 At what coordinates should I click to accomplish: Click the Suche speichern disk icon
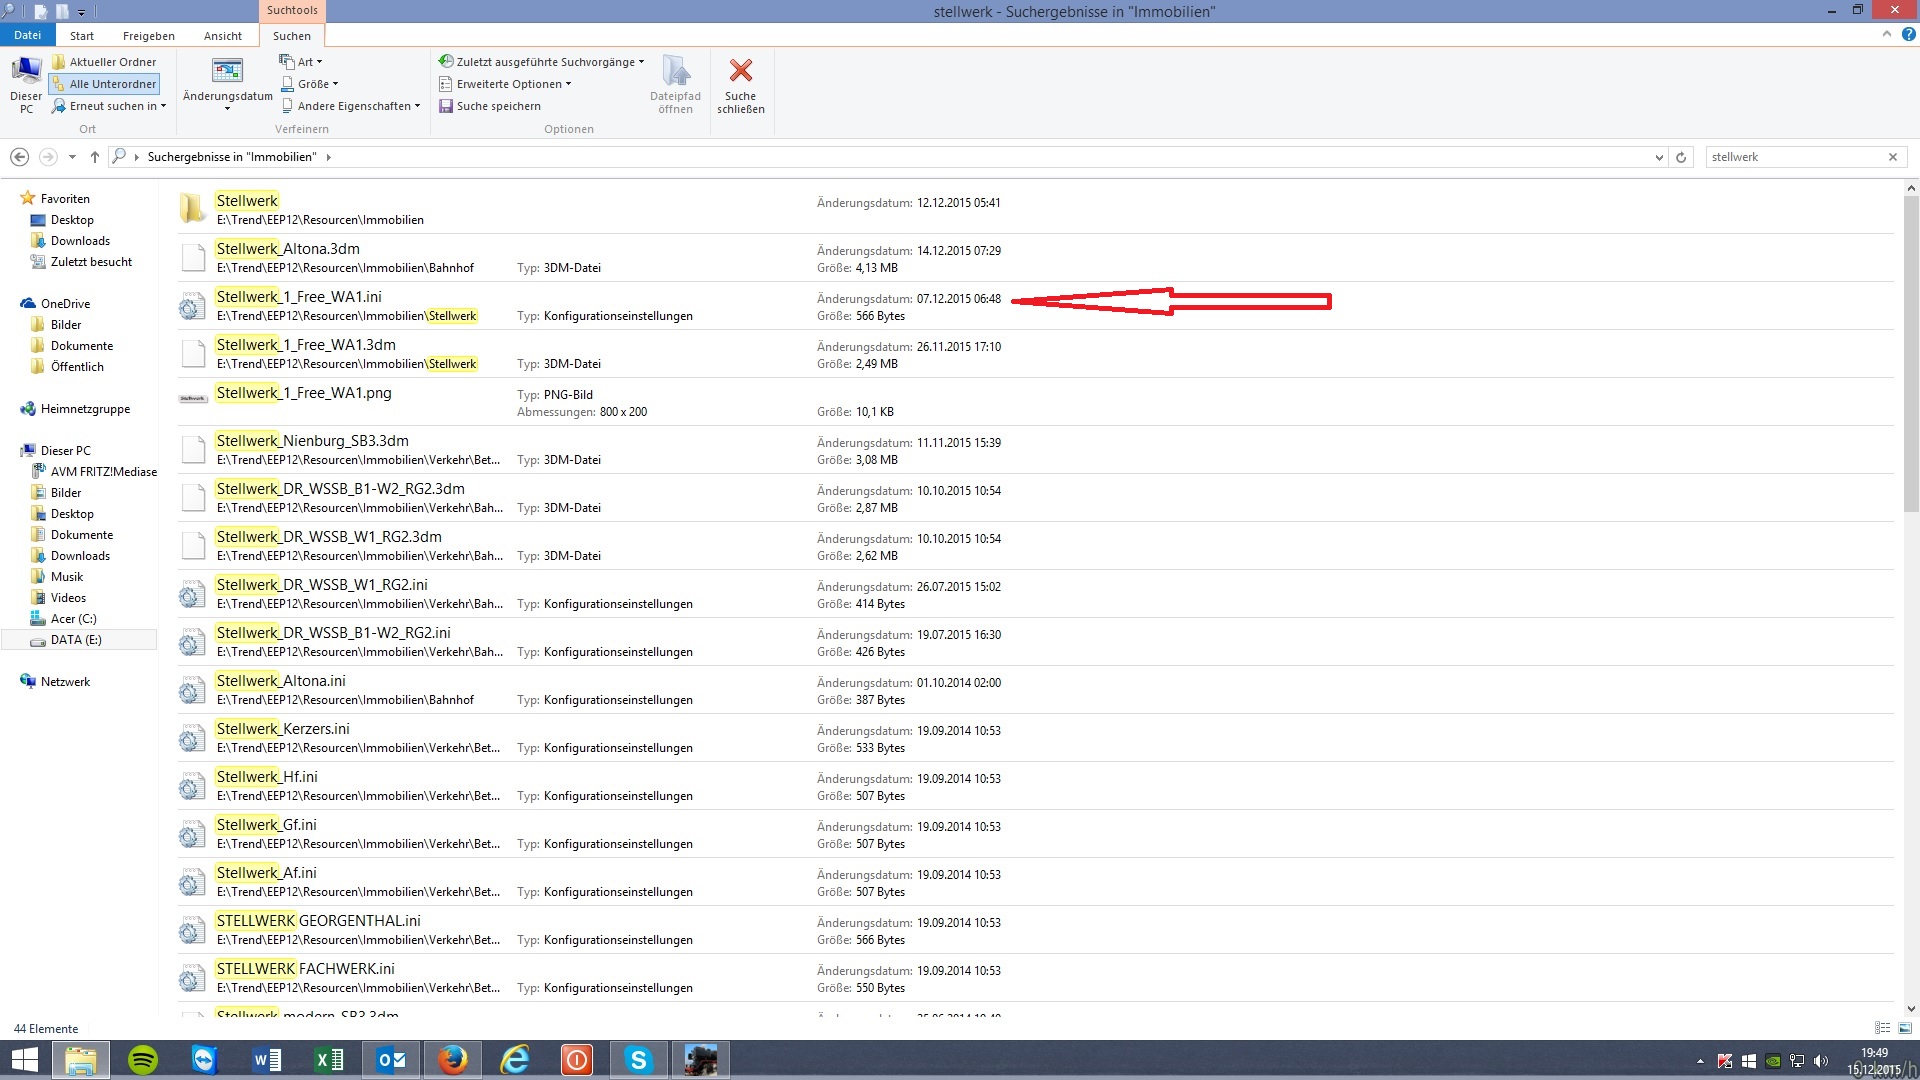tap(446, 106)
